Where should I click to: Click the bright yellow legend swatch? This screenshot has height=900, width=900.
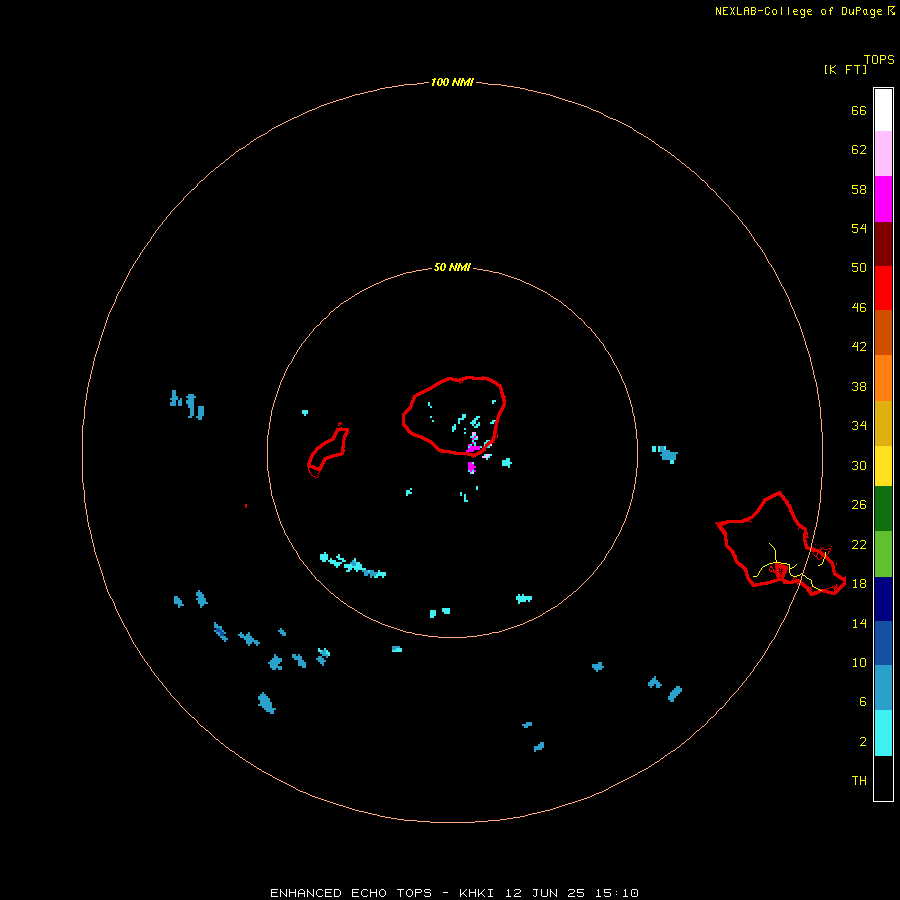[x=883, y=466]
